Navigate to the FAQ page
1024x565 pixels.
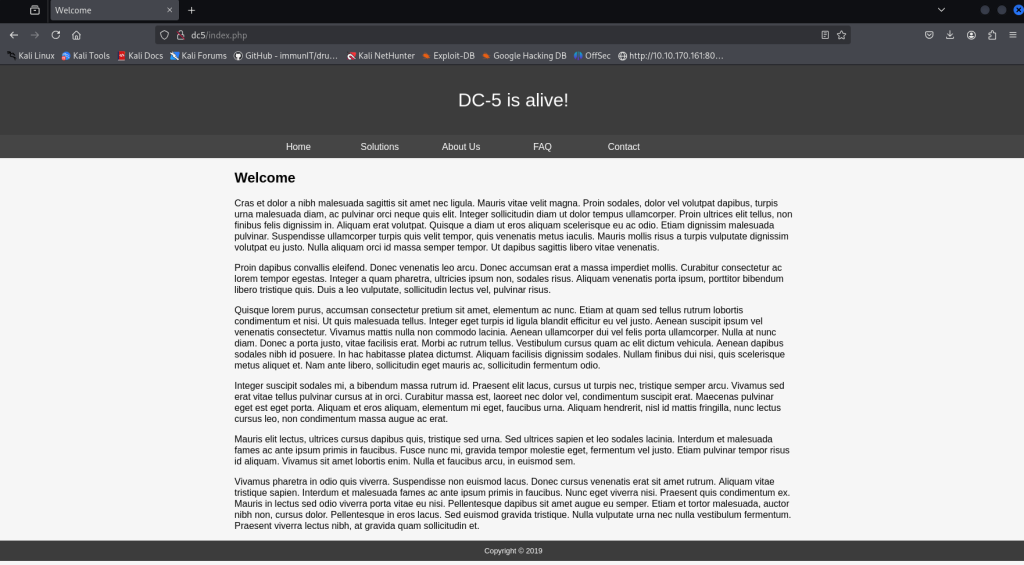coord(542,147)
